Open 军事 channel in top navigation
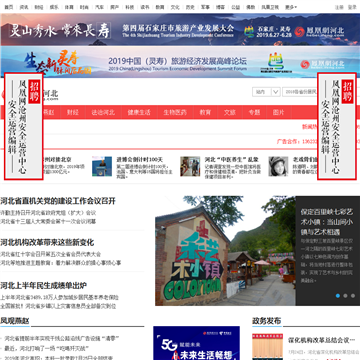The image size is (360, 360). 205,7
